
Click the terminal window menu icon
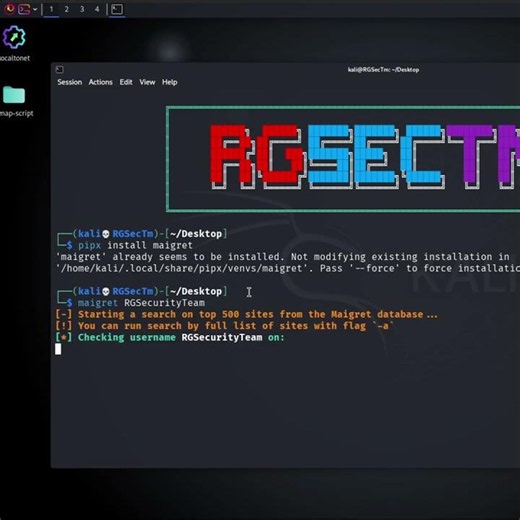click(60, 70)
